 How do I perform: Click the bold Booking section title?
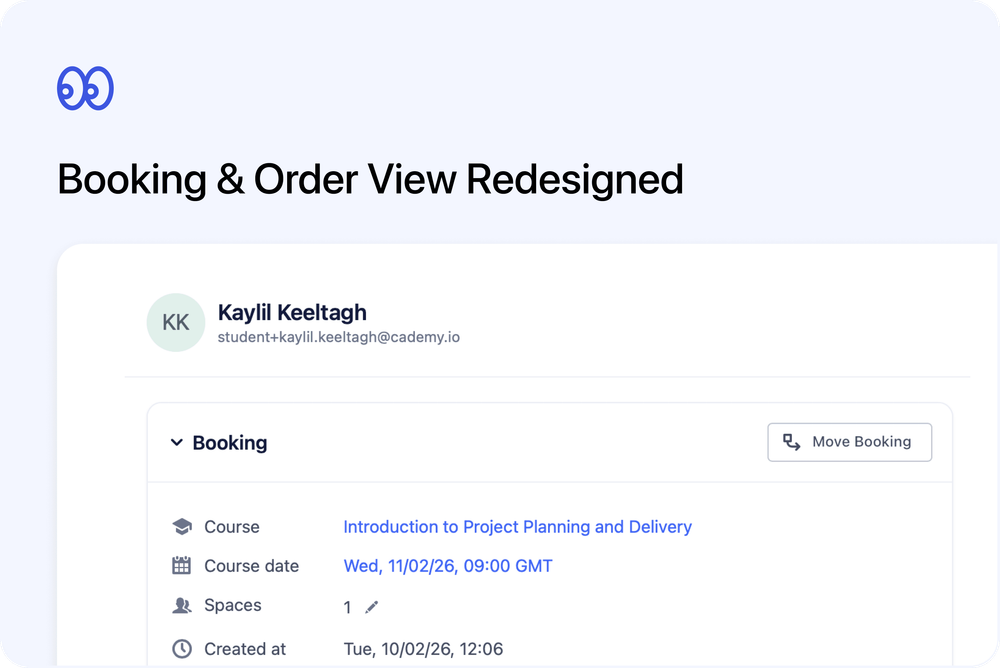point(230,442)
